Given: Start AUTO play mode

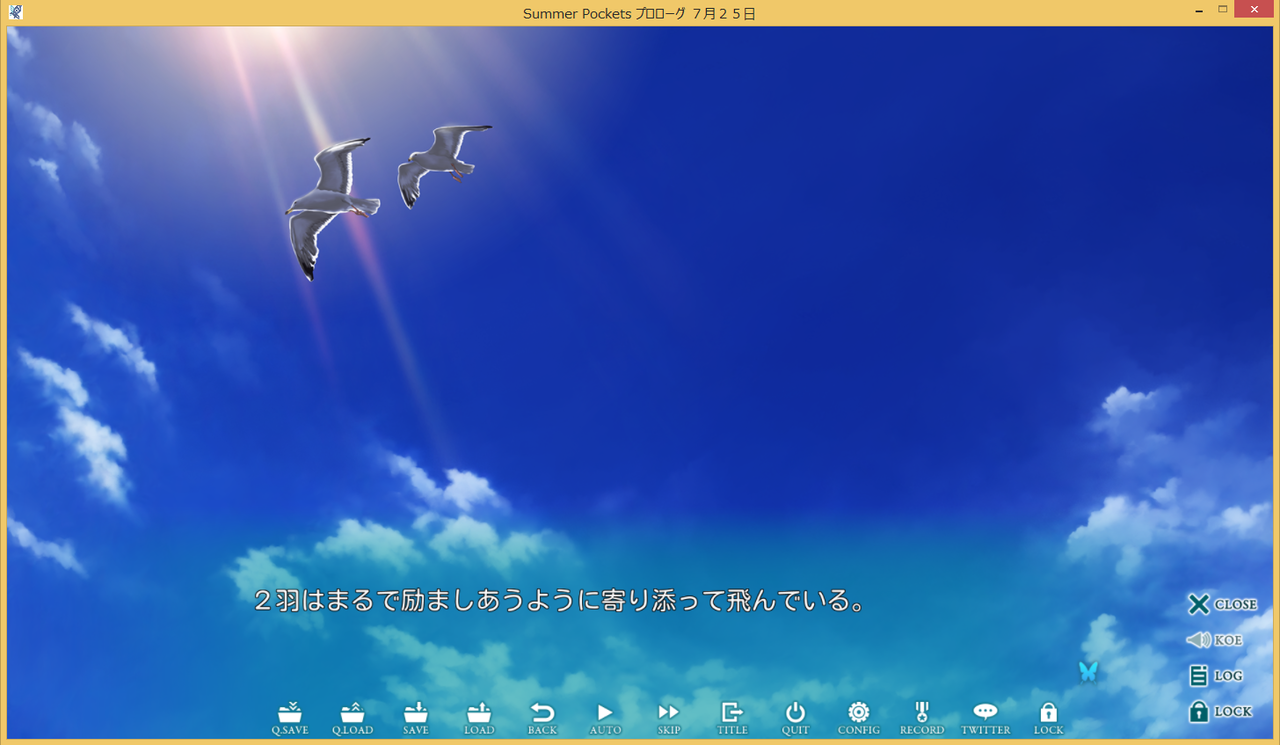Looking at the screenshot, I should coord(605,718).
